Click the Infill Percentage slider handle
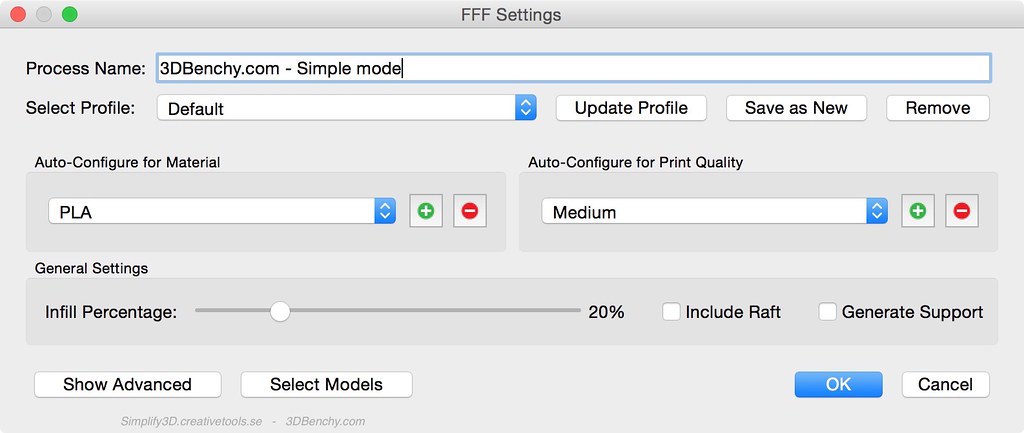The height and width of the screenshot is (433, 1024). tap(280, 312)
